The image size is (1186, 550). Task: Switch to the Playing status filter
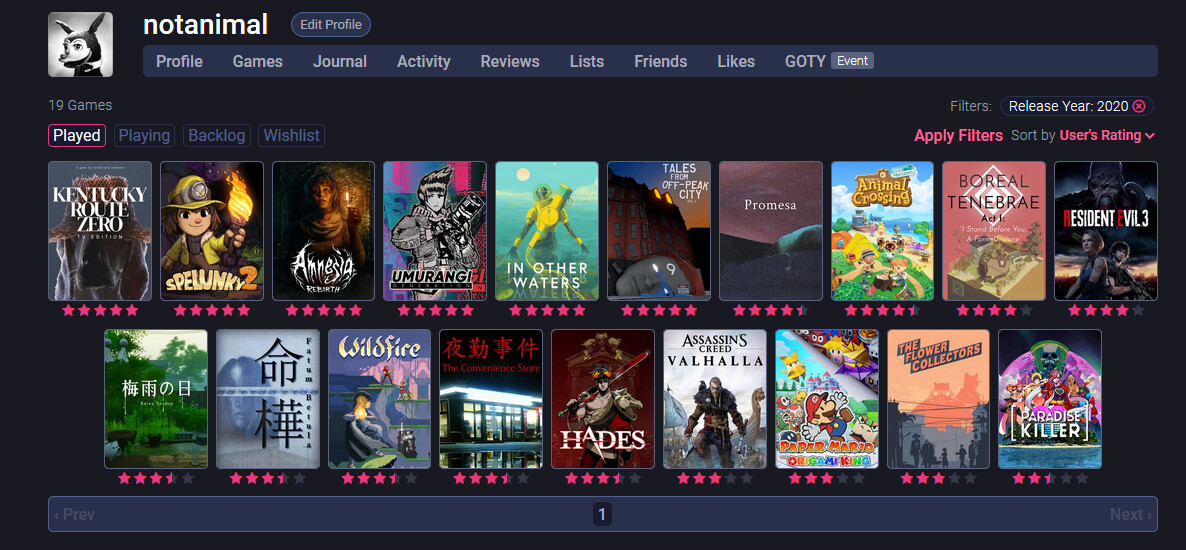tap(144, 135)
